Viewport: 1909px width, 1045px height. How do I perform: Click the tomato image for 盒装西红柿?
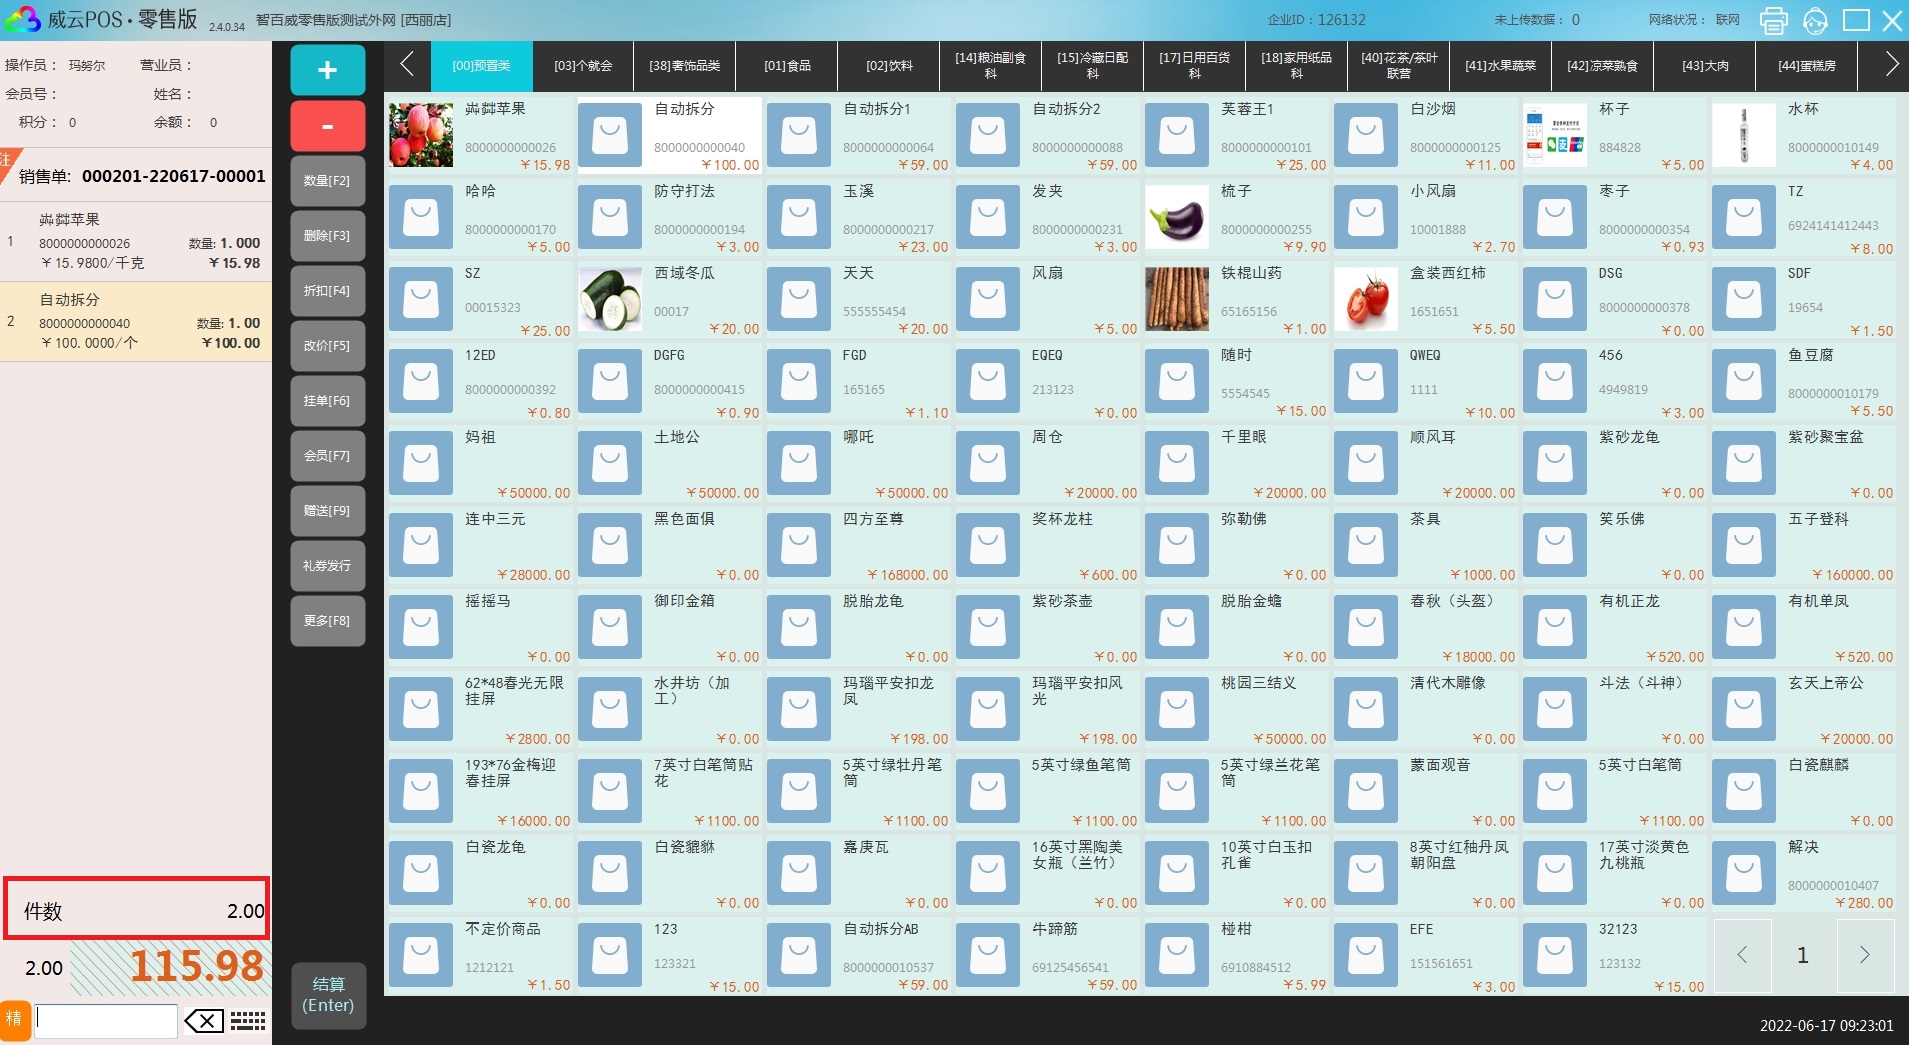[1365, 299]
